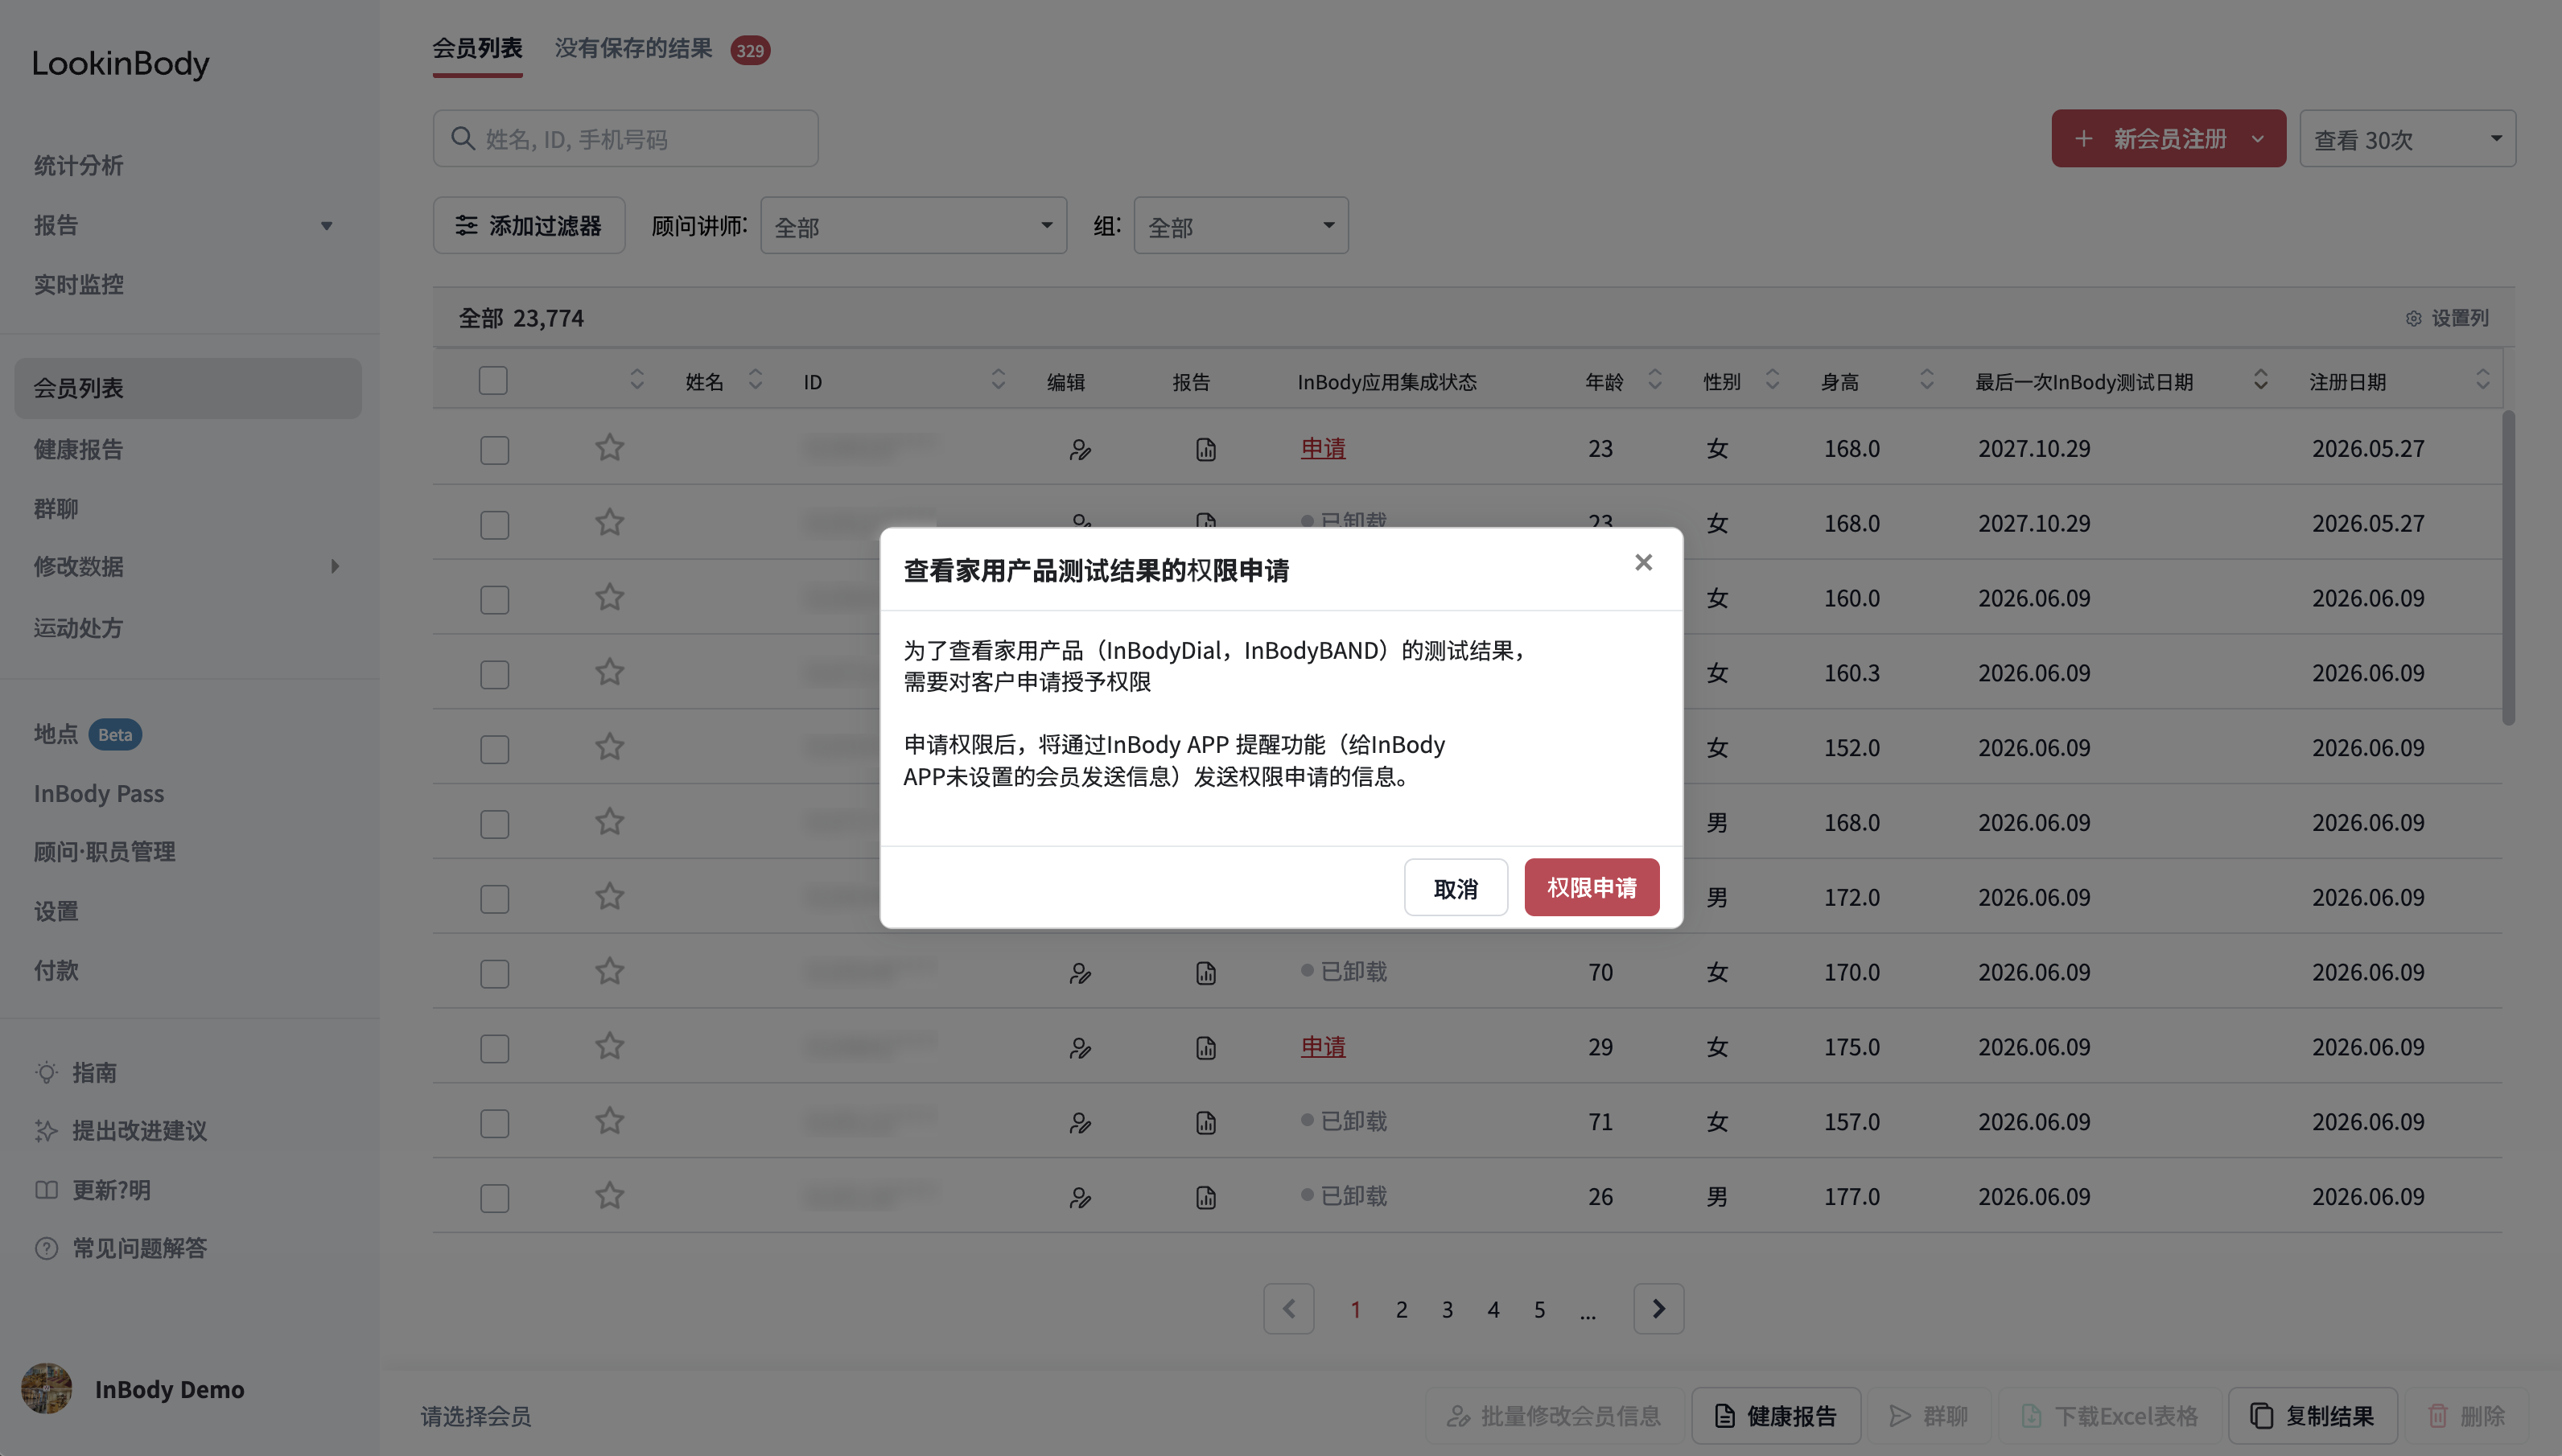Image resolution: width=2562 pixels, height=1456 pixels.
Task: Sort by the 身高 column
Action: coord(1927,380)
